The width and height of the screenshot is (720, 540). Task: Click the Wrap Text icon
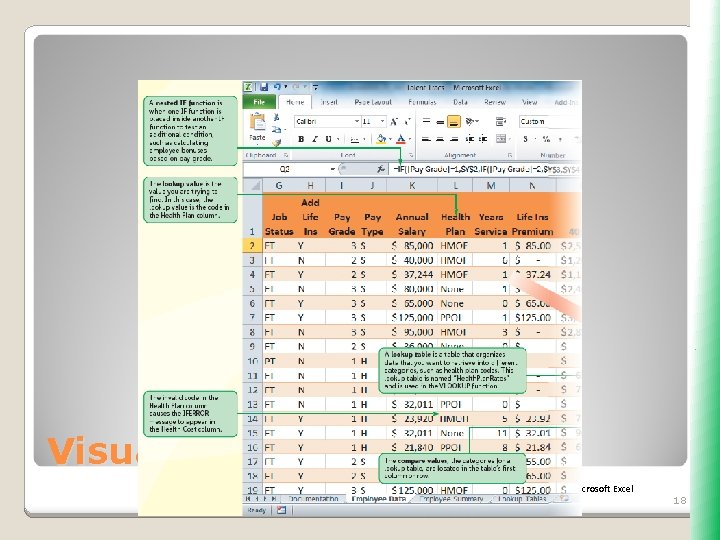click(x=501, y=121)
